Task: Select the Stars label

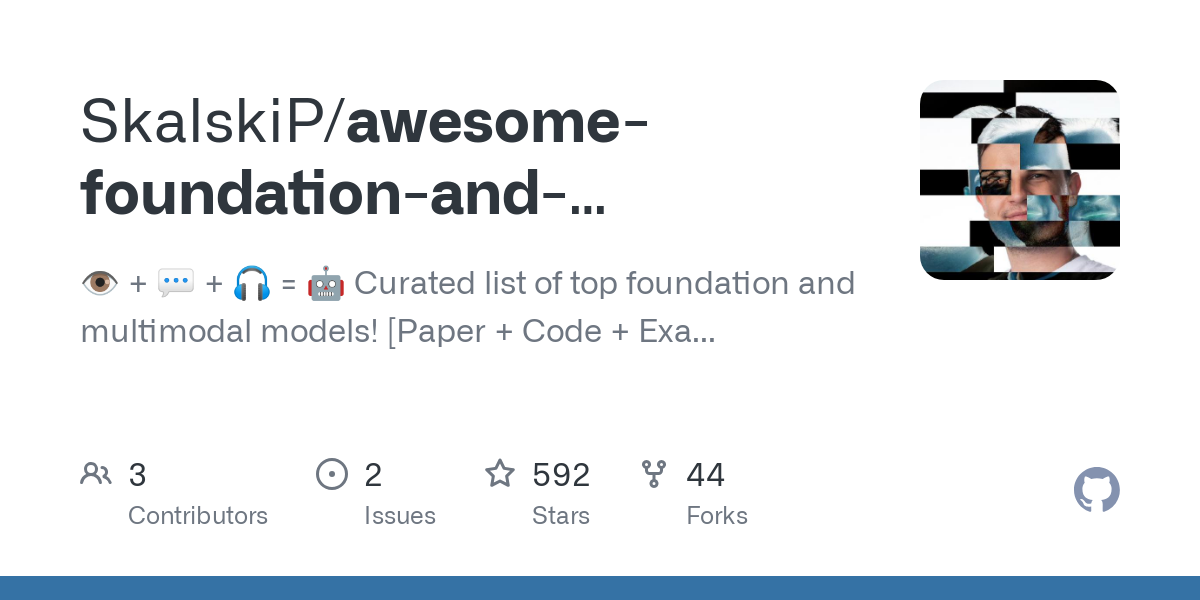Action: 561,516
